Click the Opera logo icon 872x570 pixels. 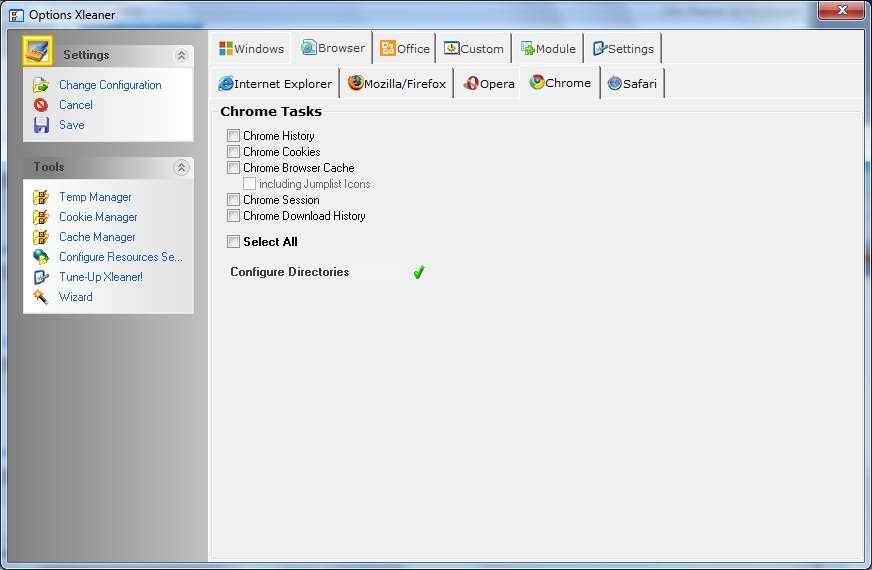click(x=471, y=83)
